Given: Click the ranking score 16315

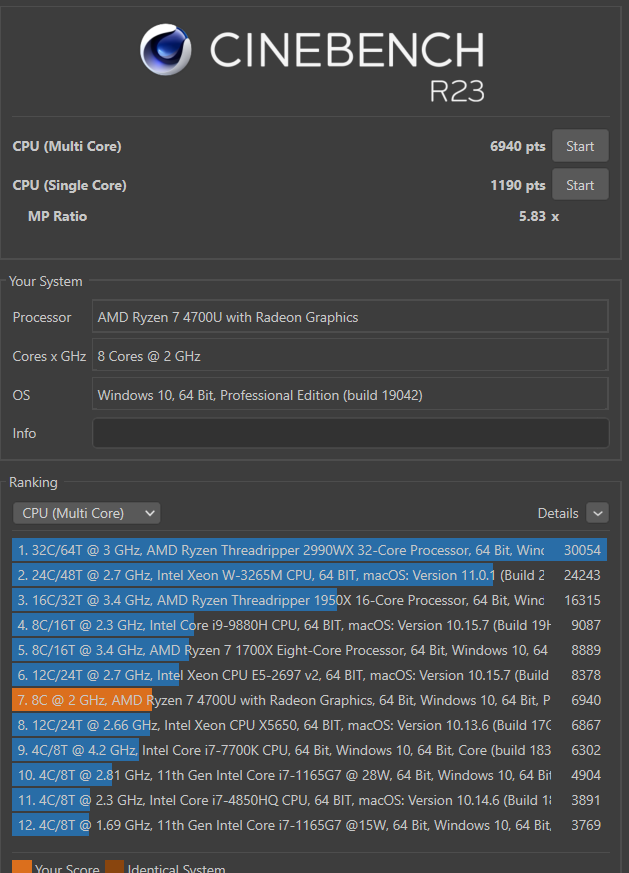Looking at the screenshot, I should click(582, 600).
